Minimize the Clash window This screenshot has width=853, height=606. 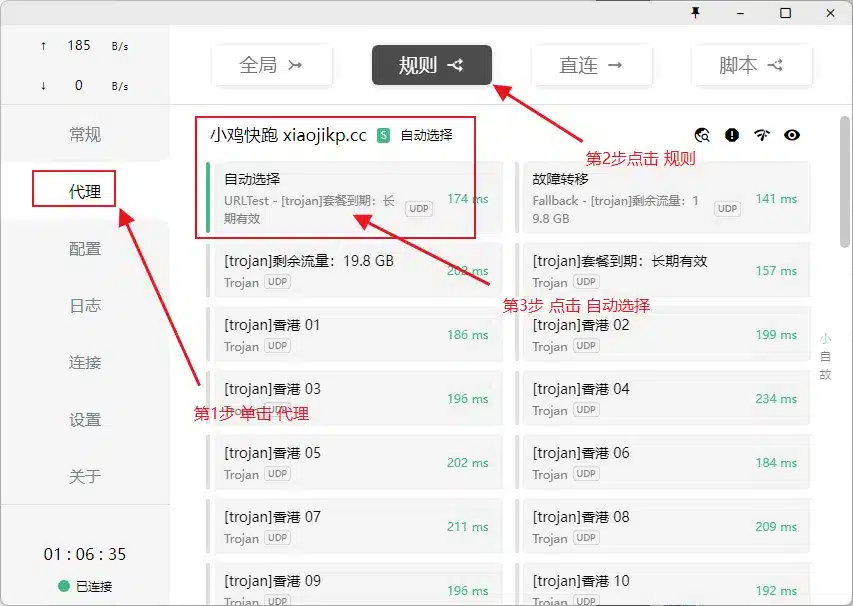740,13
